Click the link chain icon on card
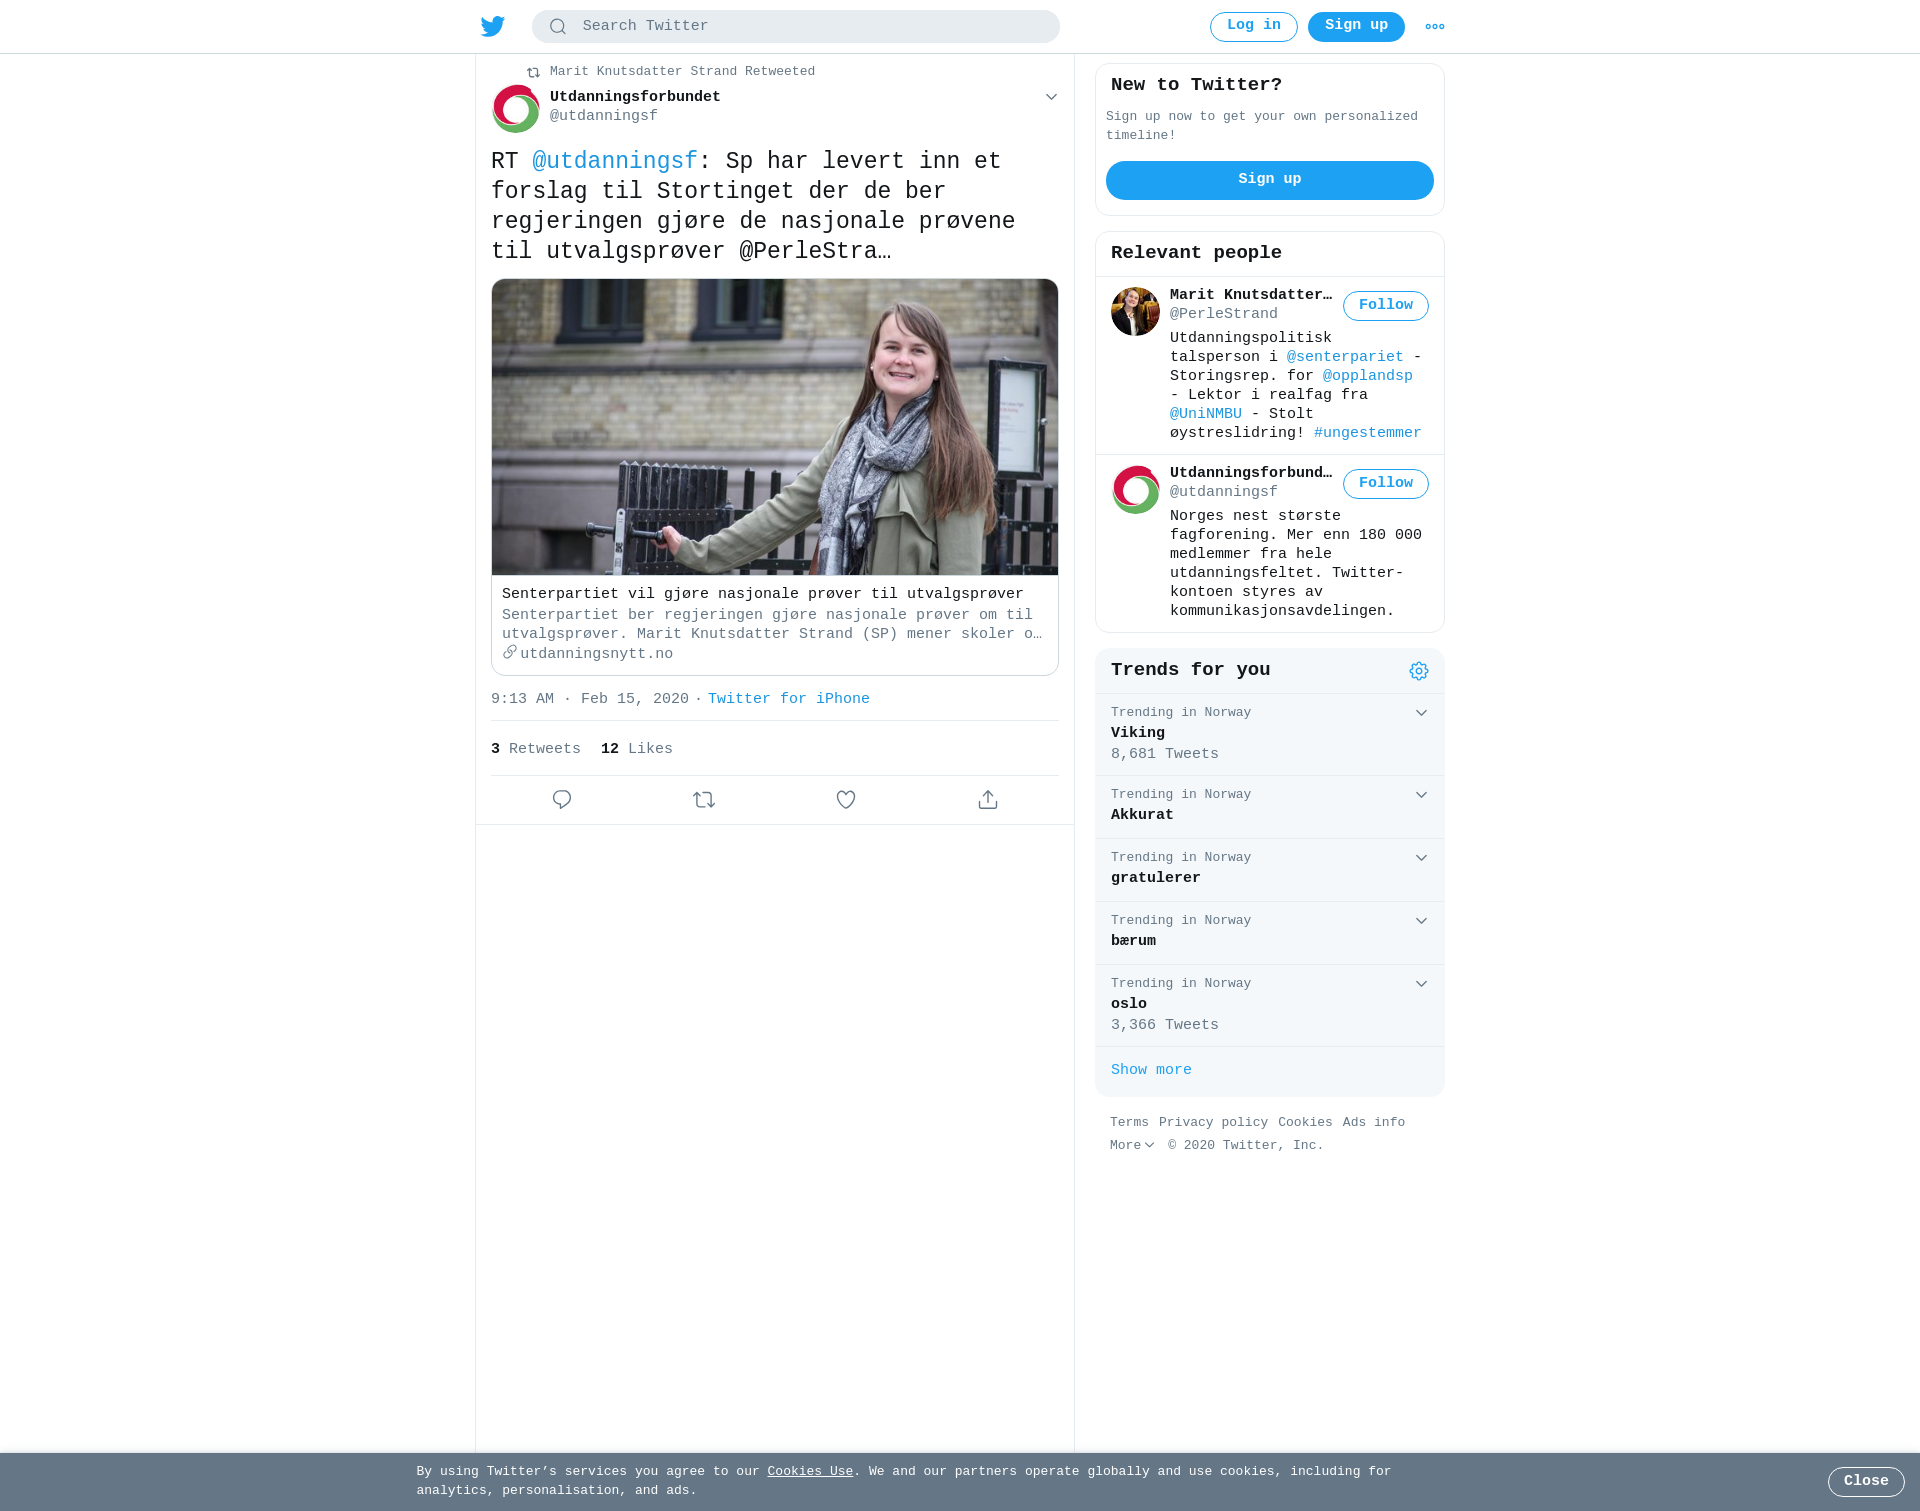Screen dimensions: 1920x1511 click(510, 652)
